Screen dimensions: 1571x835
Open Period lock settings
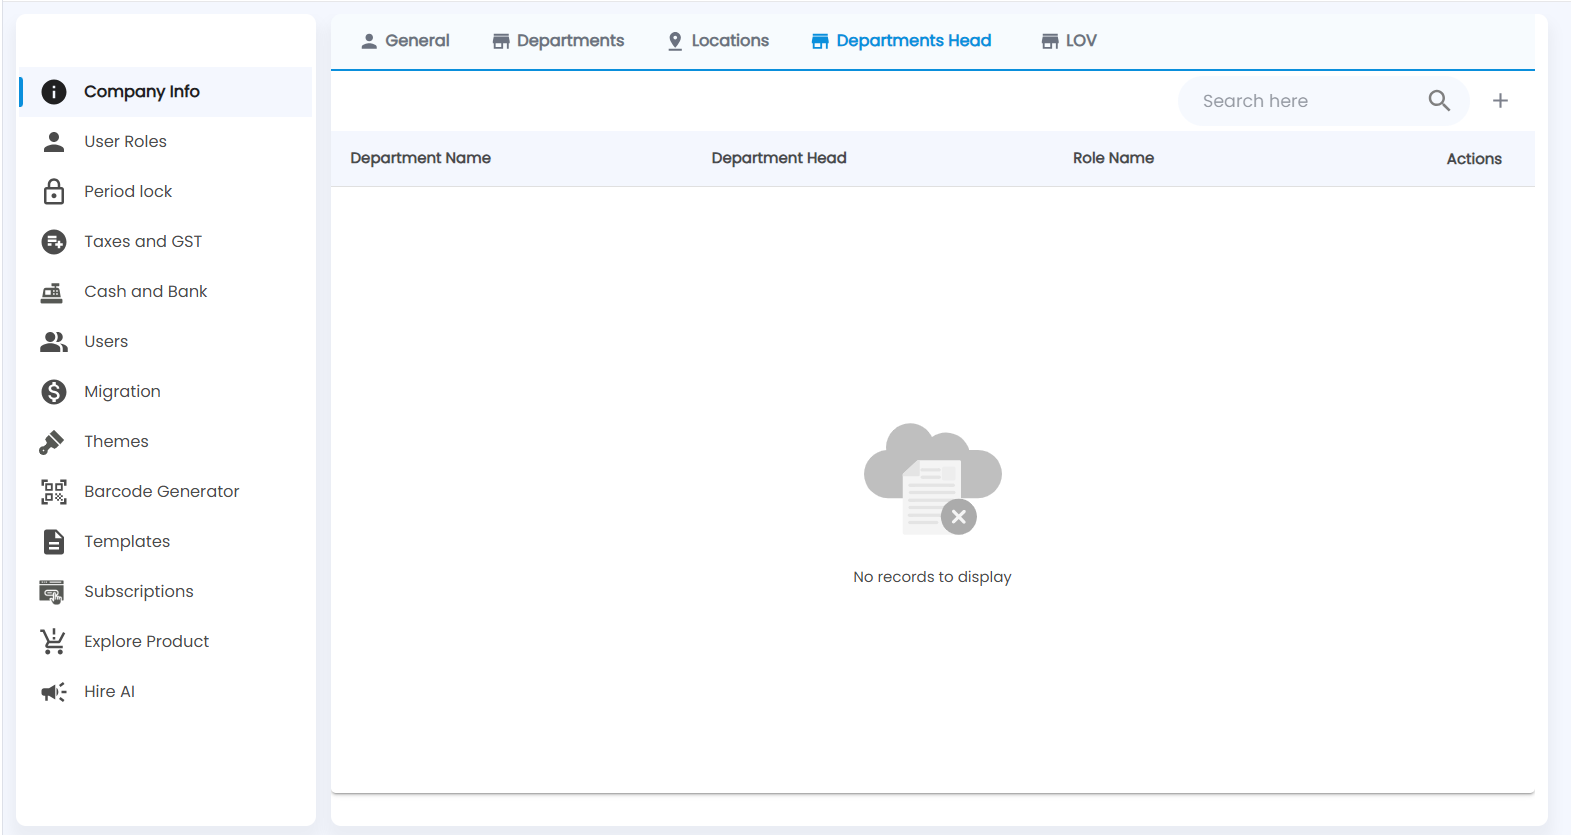(165, 192)
